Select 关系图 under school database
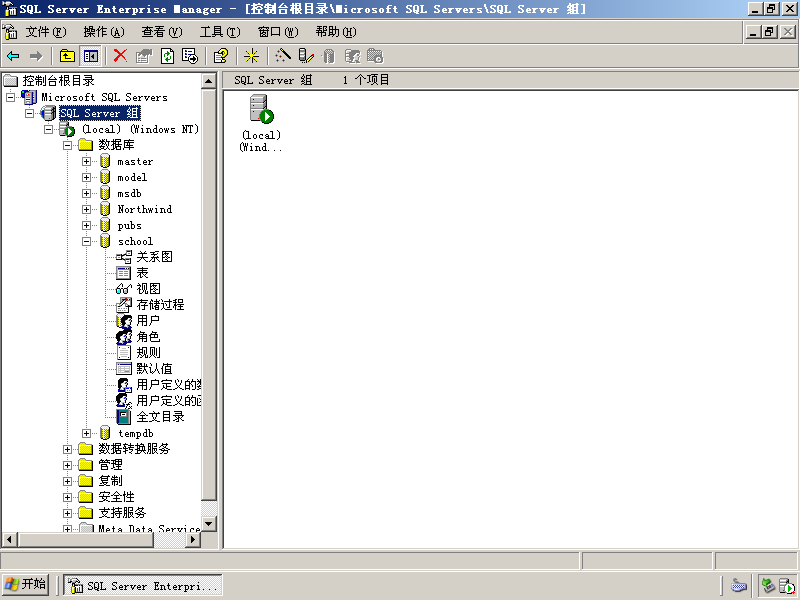The image size is (800, 600). tap(154, 257)
